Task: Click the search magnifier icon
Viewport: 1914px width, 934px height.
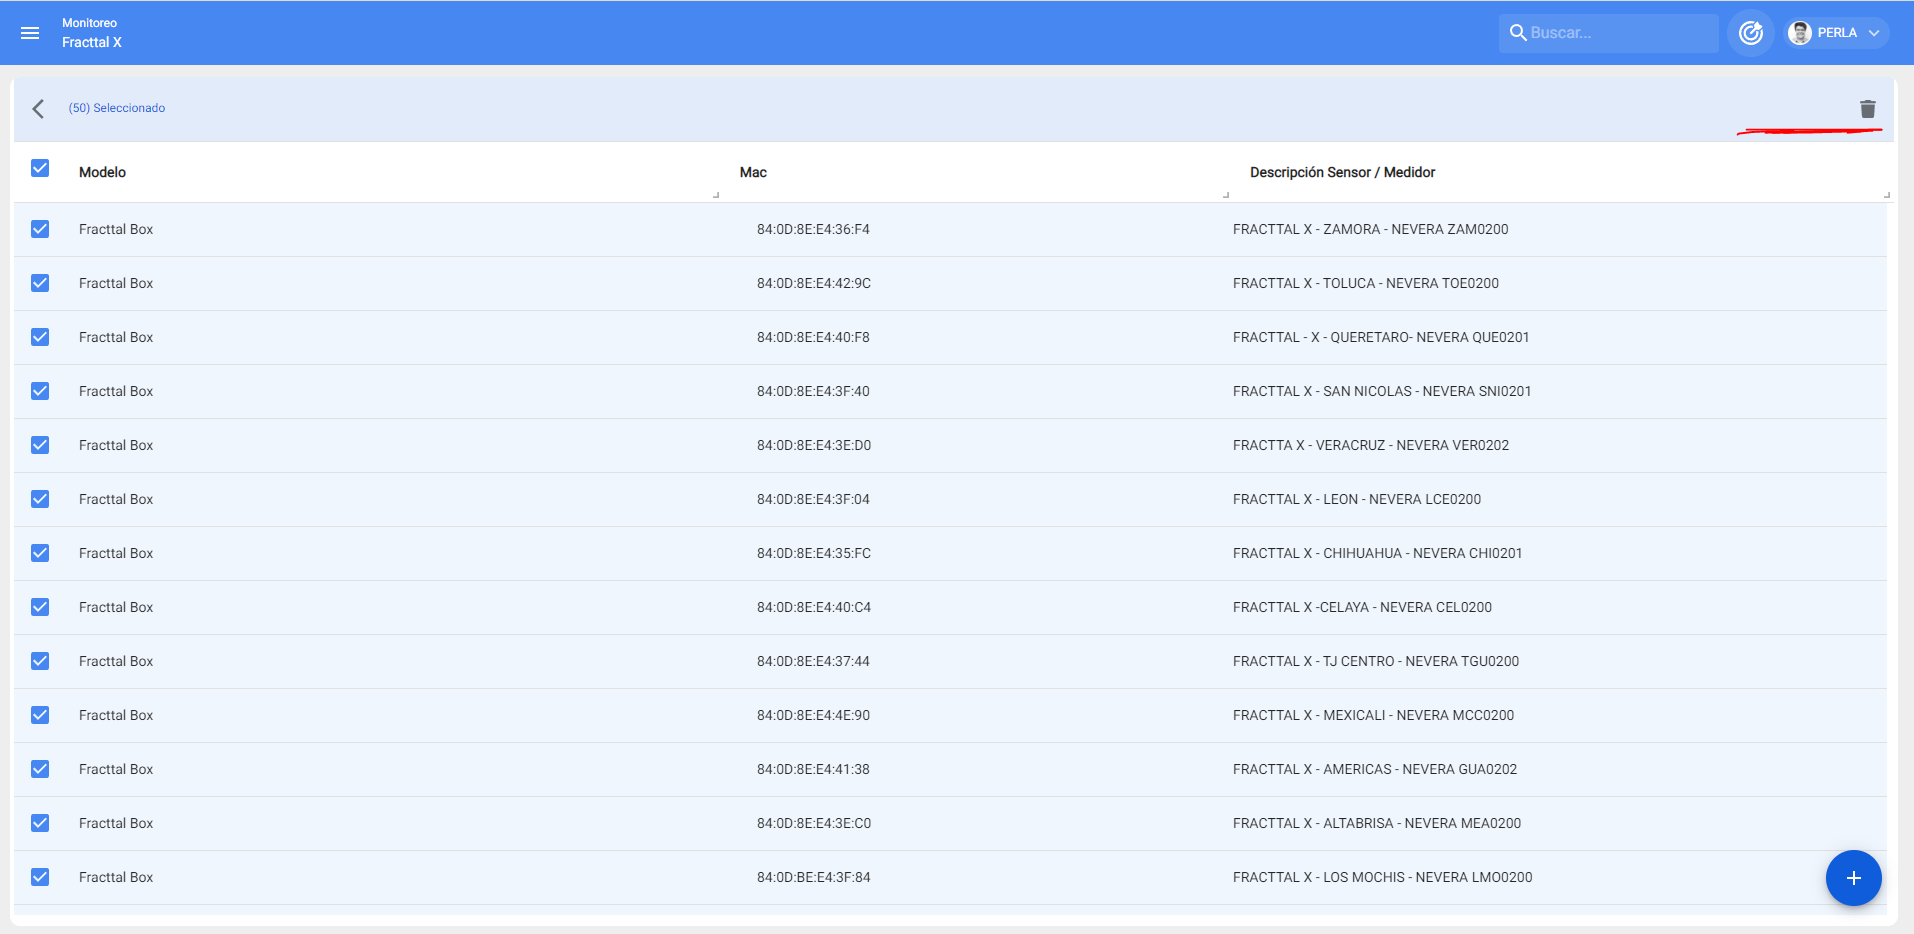Action: [x=1517, y=33]
